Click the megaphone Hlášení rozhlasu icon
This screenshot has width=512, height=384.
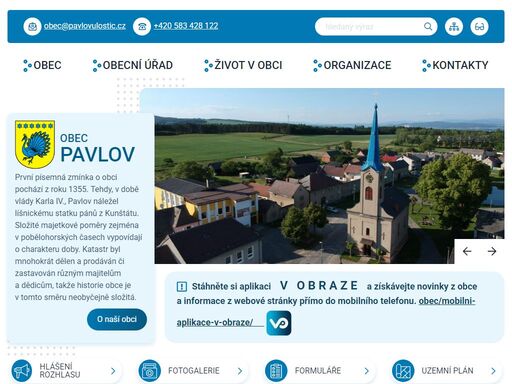(22, 371)
